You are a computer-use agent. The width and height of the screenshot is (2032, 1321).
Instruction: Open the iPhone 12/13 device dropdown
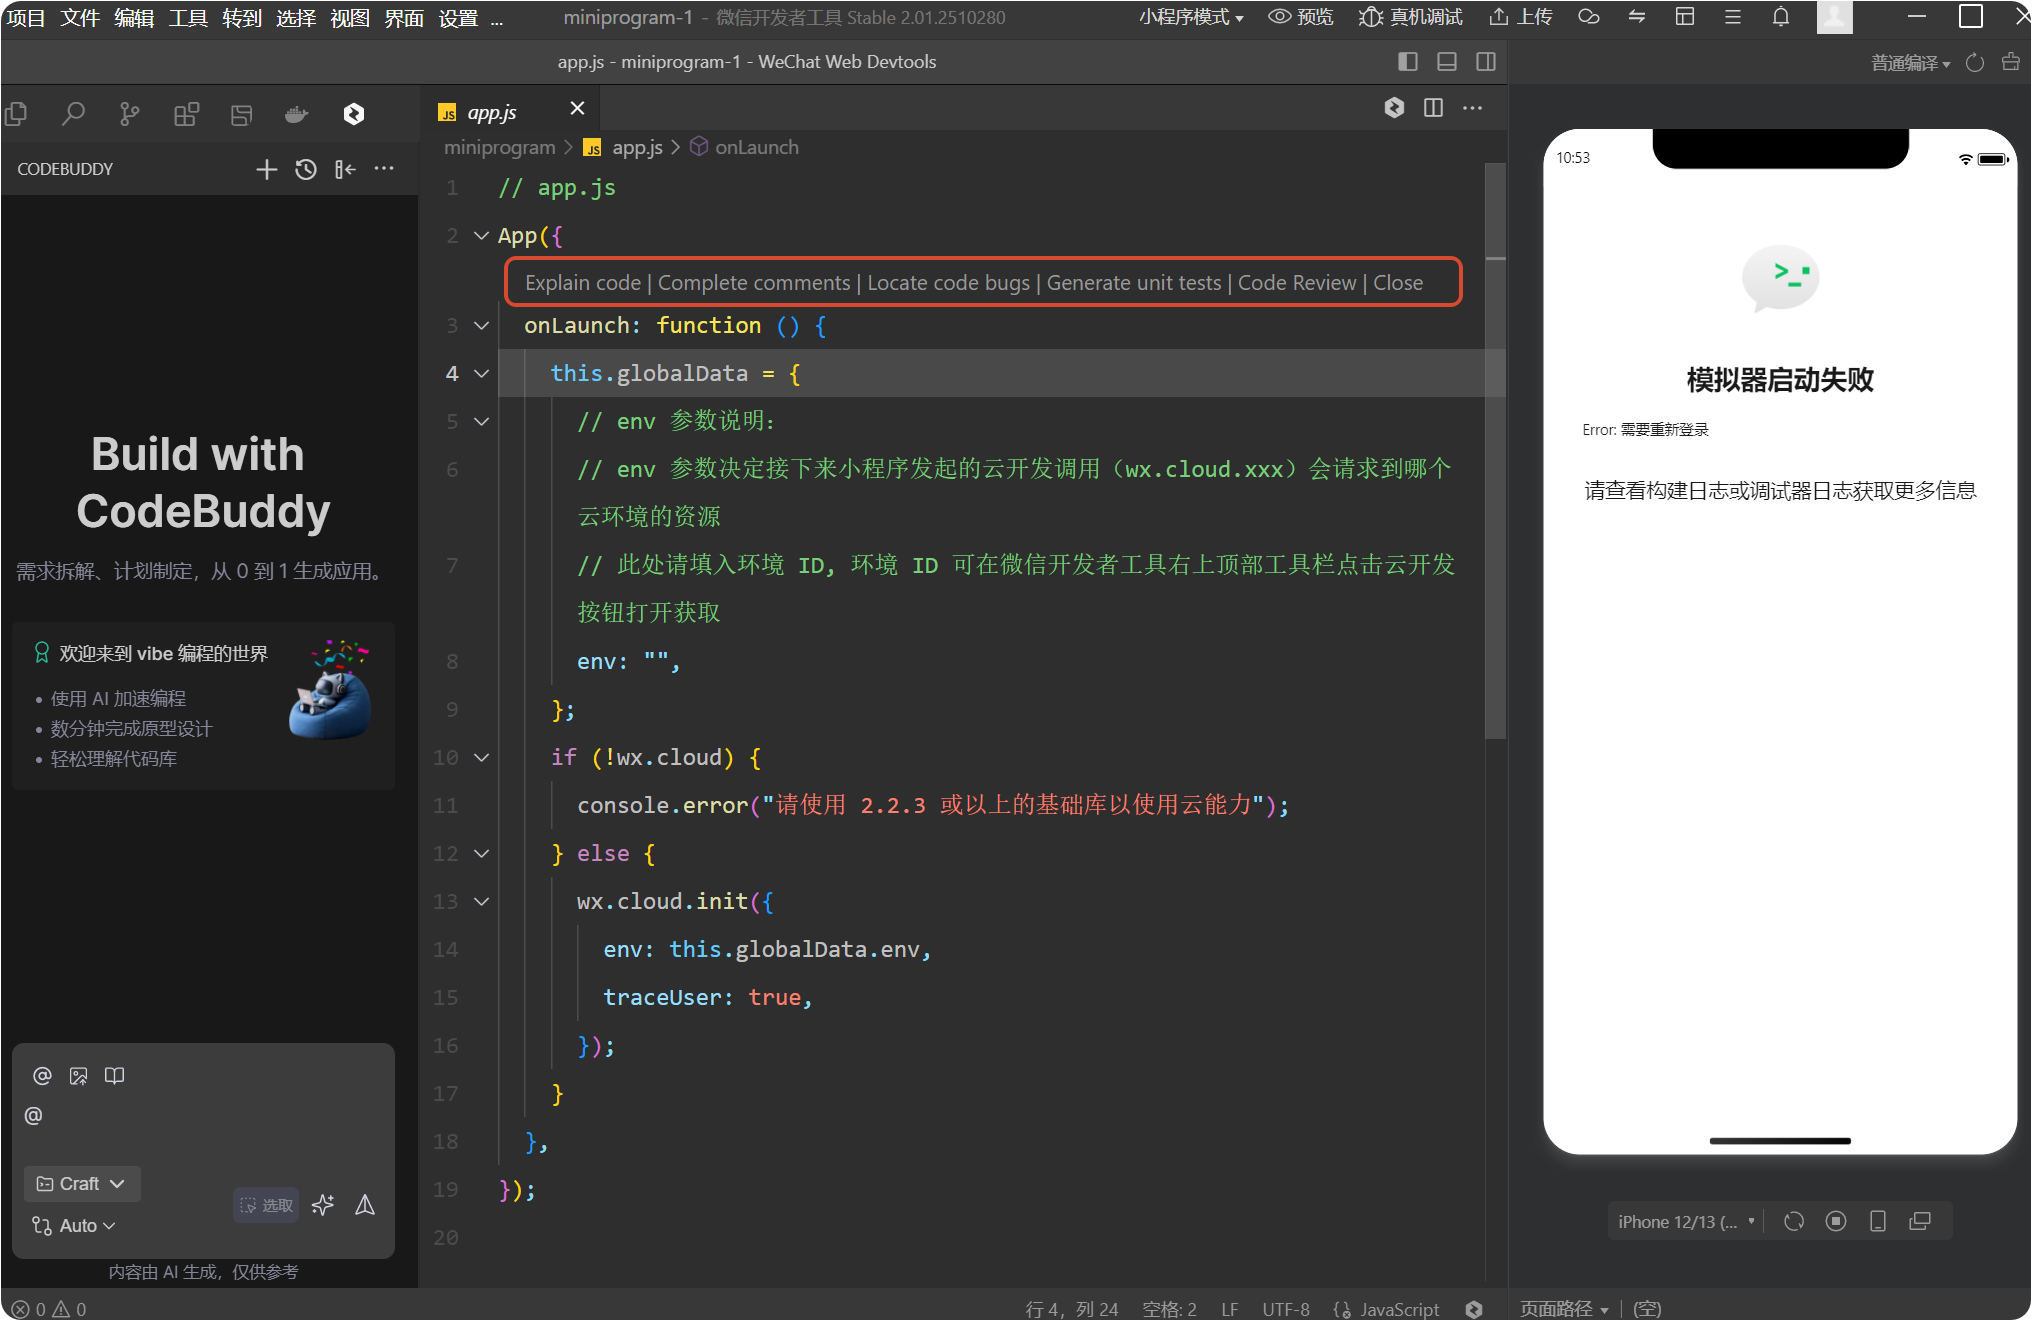click(1685, 1222)
